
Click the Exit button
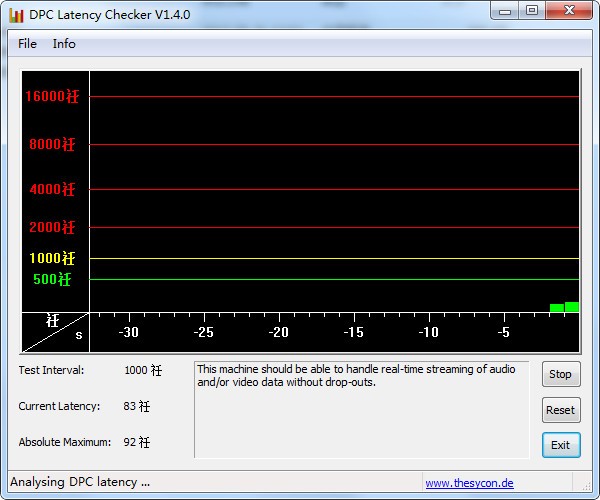[x=560, y=445]
